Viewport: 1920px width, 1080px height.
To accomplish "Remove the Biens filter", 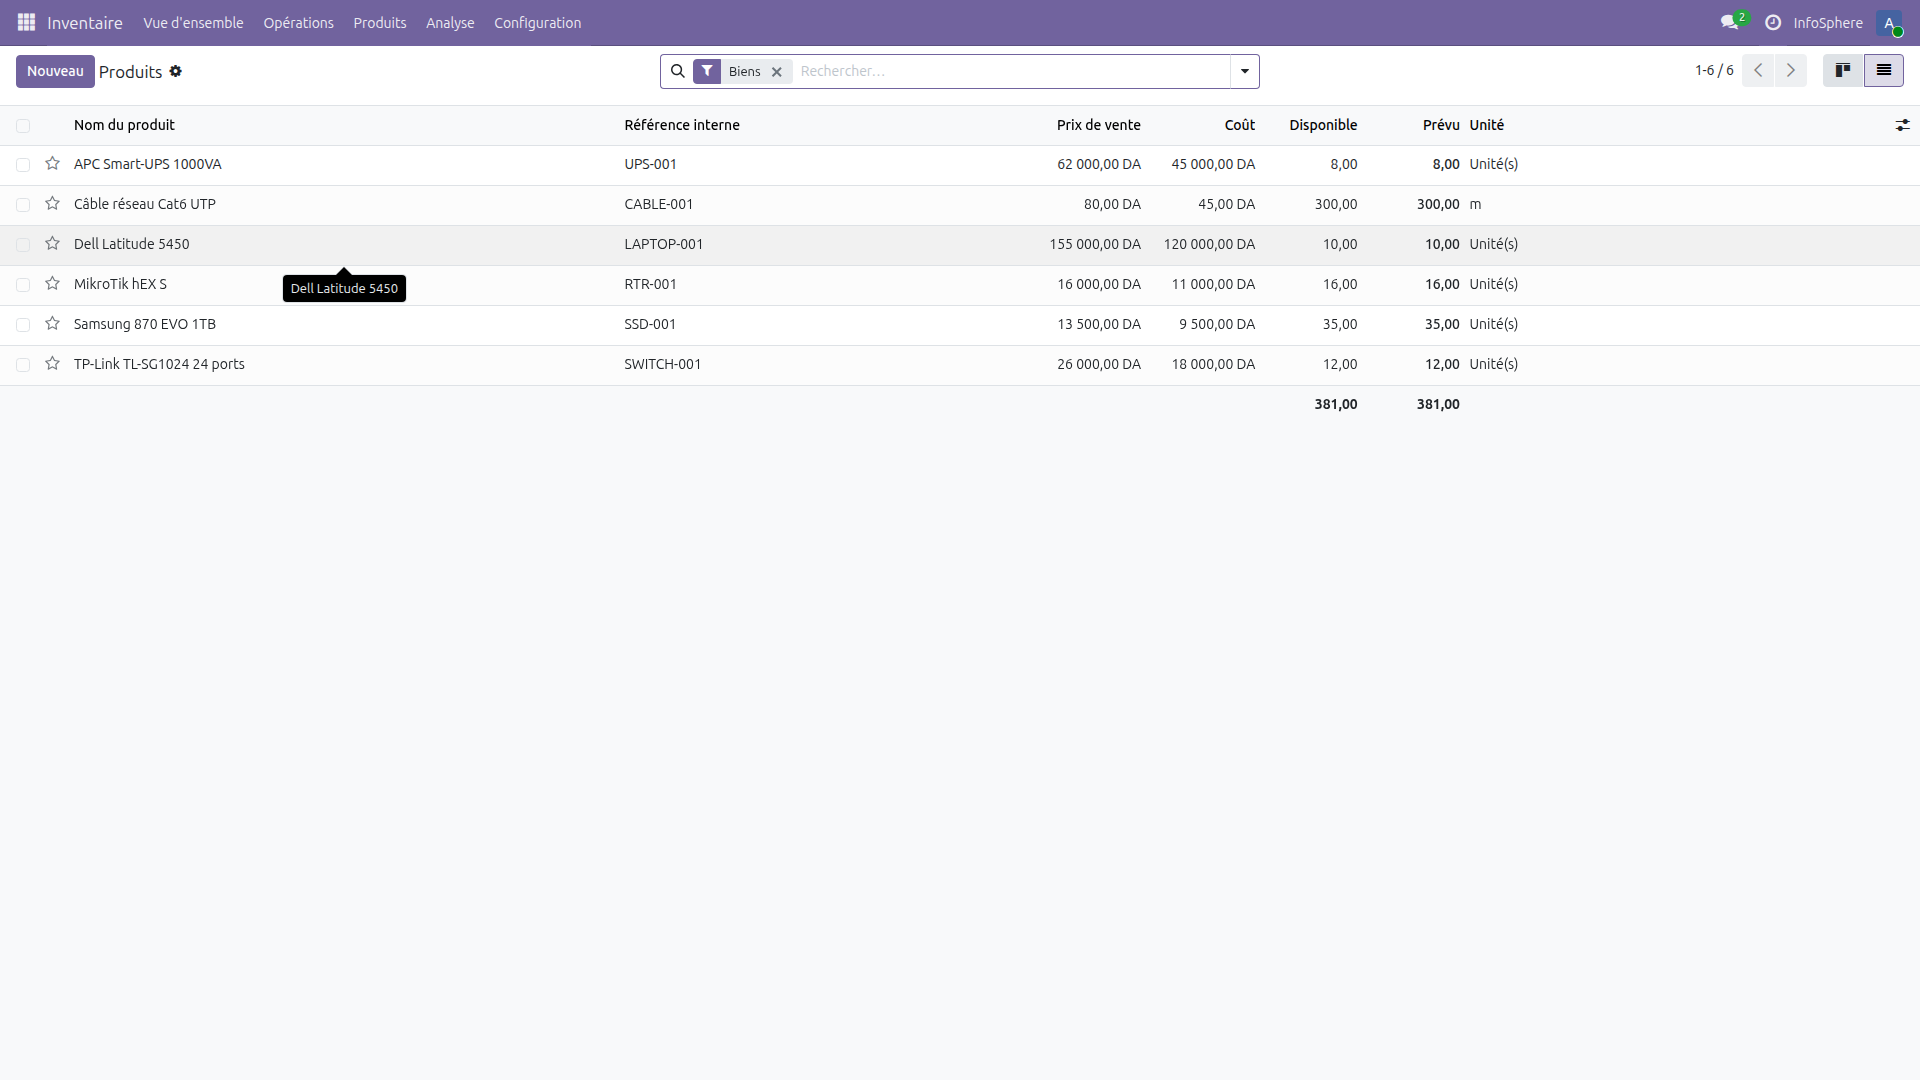I will 777,71.
